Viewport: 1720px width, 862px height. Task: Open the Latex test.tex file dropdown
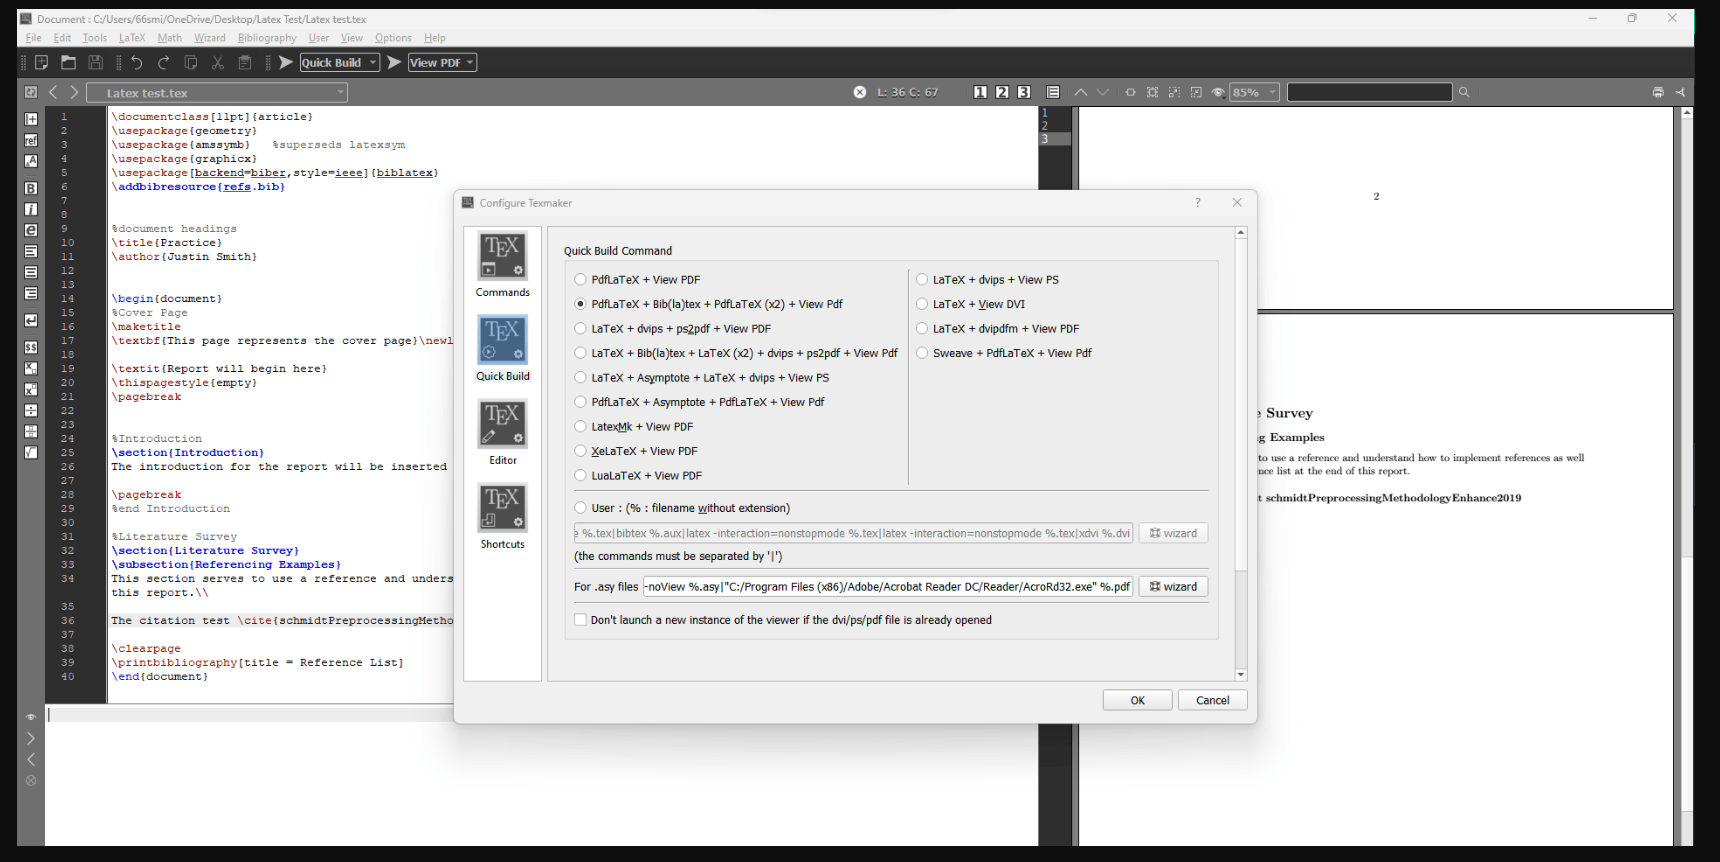[217, 92]
